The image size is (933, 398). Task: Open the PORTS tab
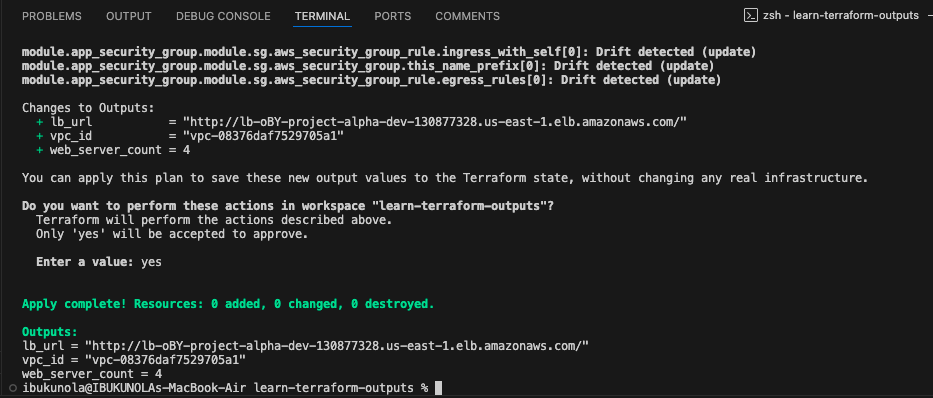click(393, 16)
